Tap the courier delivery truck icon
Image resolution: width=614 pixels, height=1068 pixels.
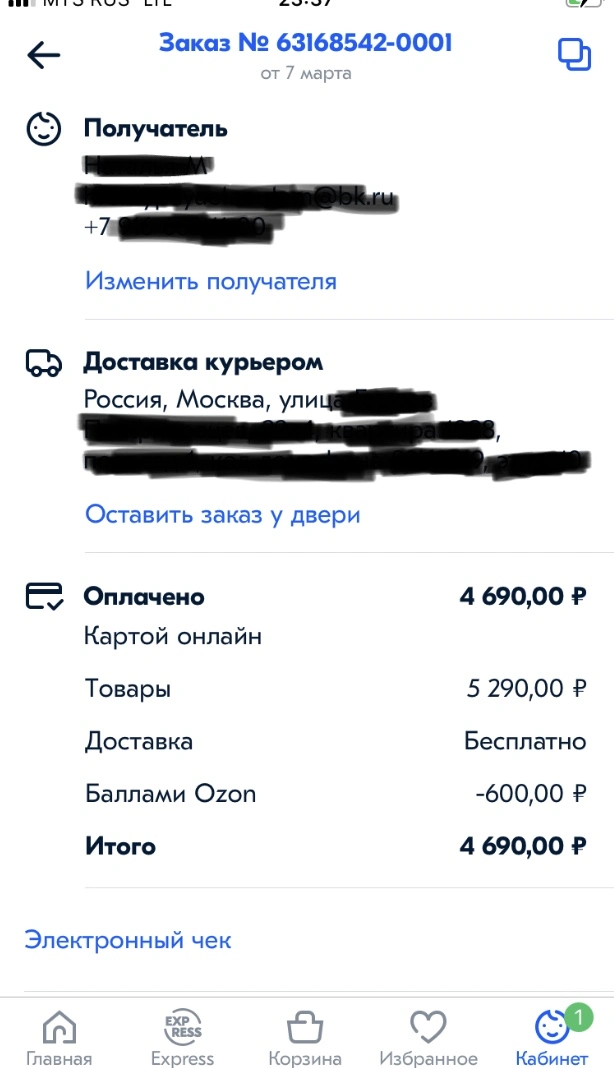coord(44,363)
